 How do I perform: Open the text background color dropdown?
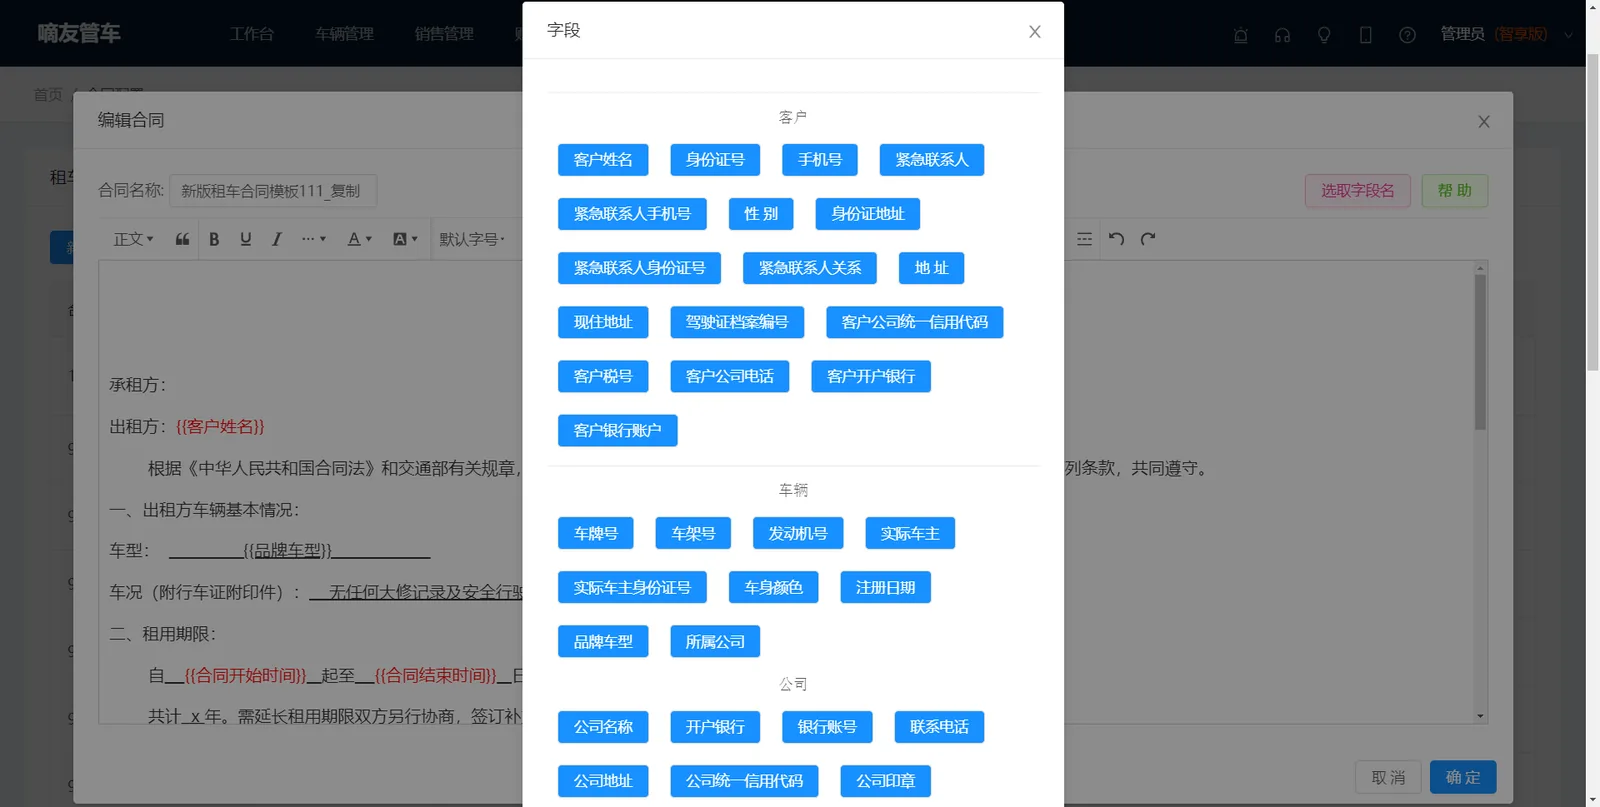coord(405,239)
